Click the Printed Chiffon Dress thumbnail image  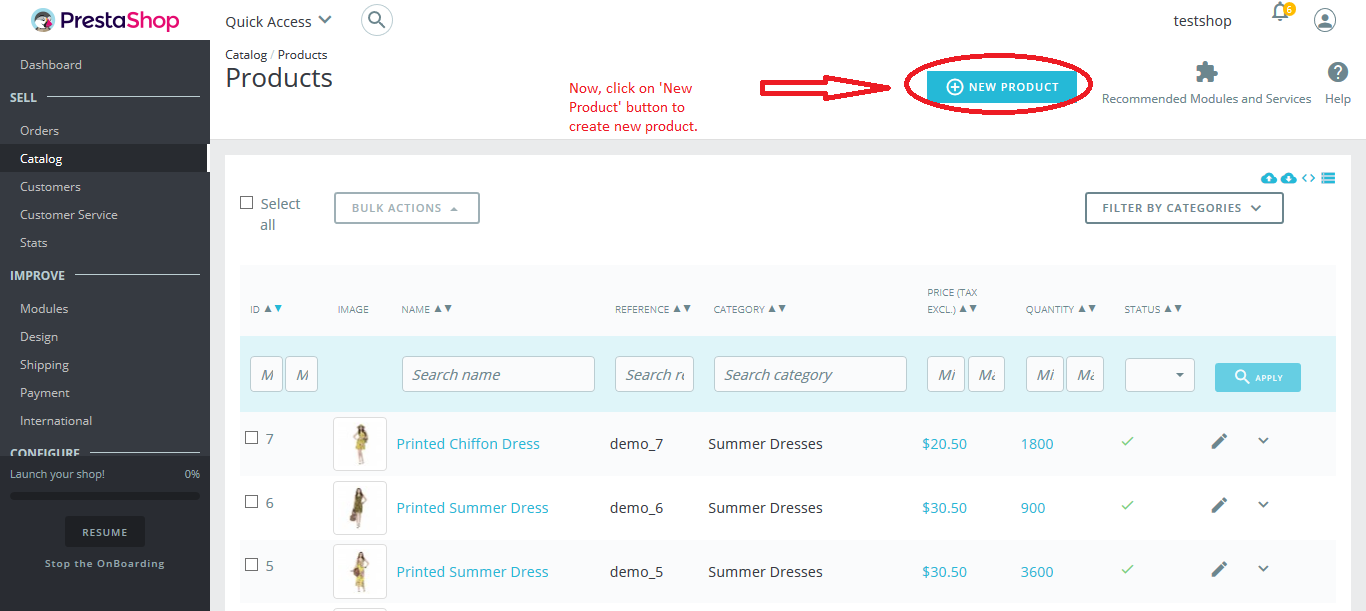point(360,444)
